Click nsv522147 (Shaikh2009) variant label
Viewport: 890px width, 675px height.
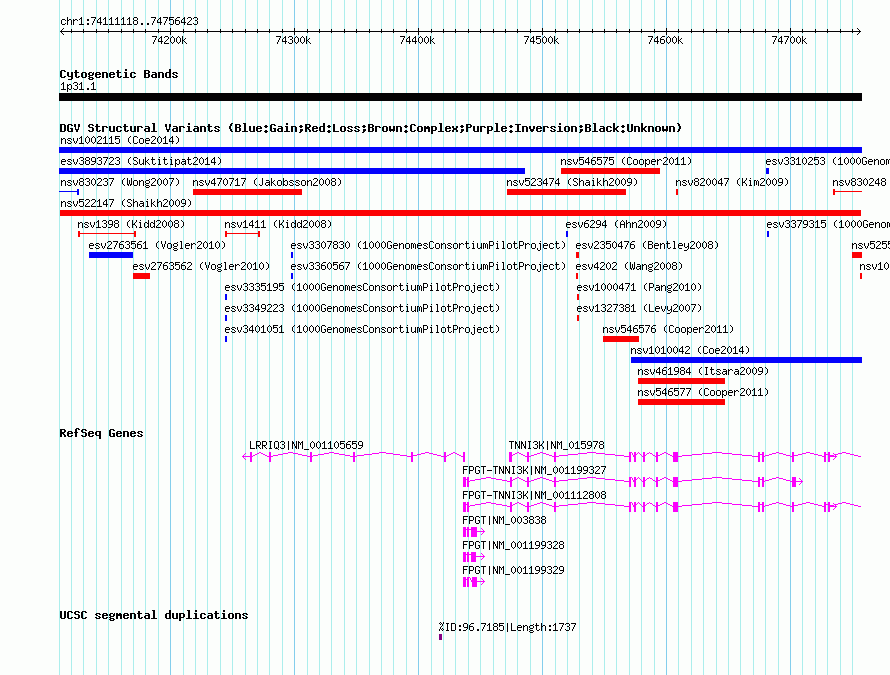pos(126,203)
